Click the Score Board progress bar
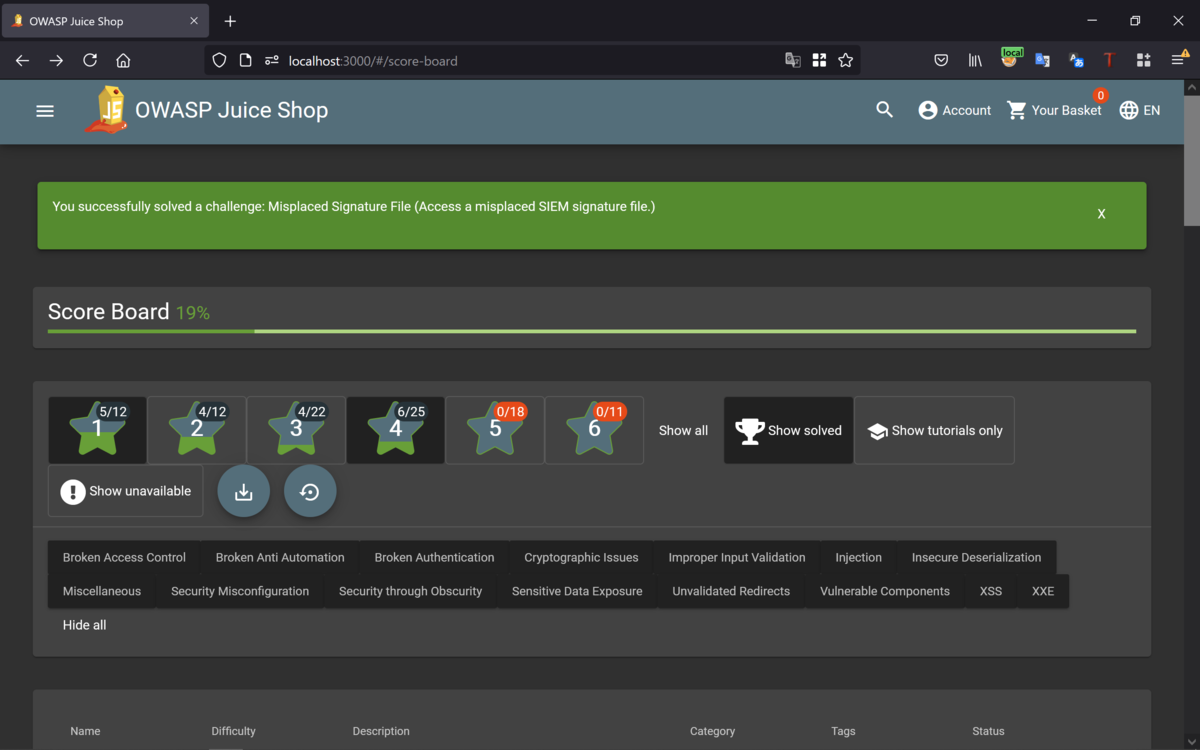1200x750 pixels. coord(592,331)
